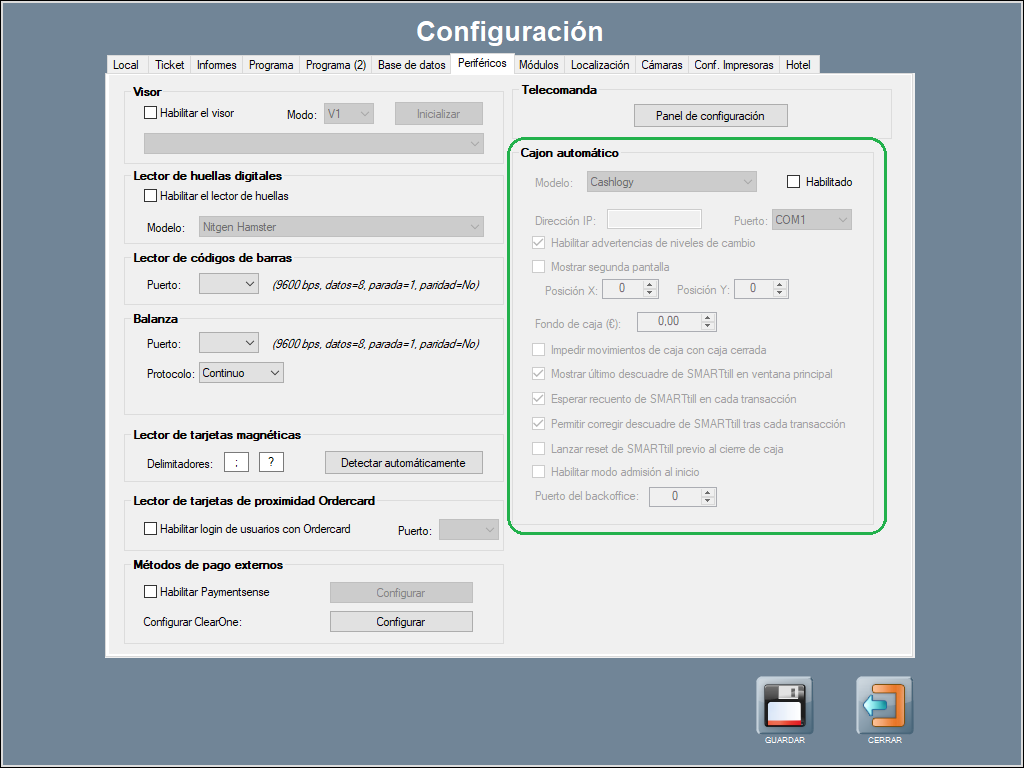Toggle Habilitar el lector de huellas
Viewport: 1024px width, 768px height.
(152, 196)
